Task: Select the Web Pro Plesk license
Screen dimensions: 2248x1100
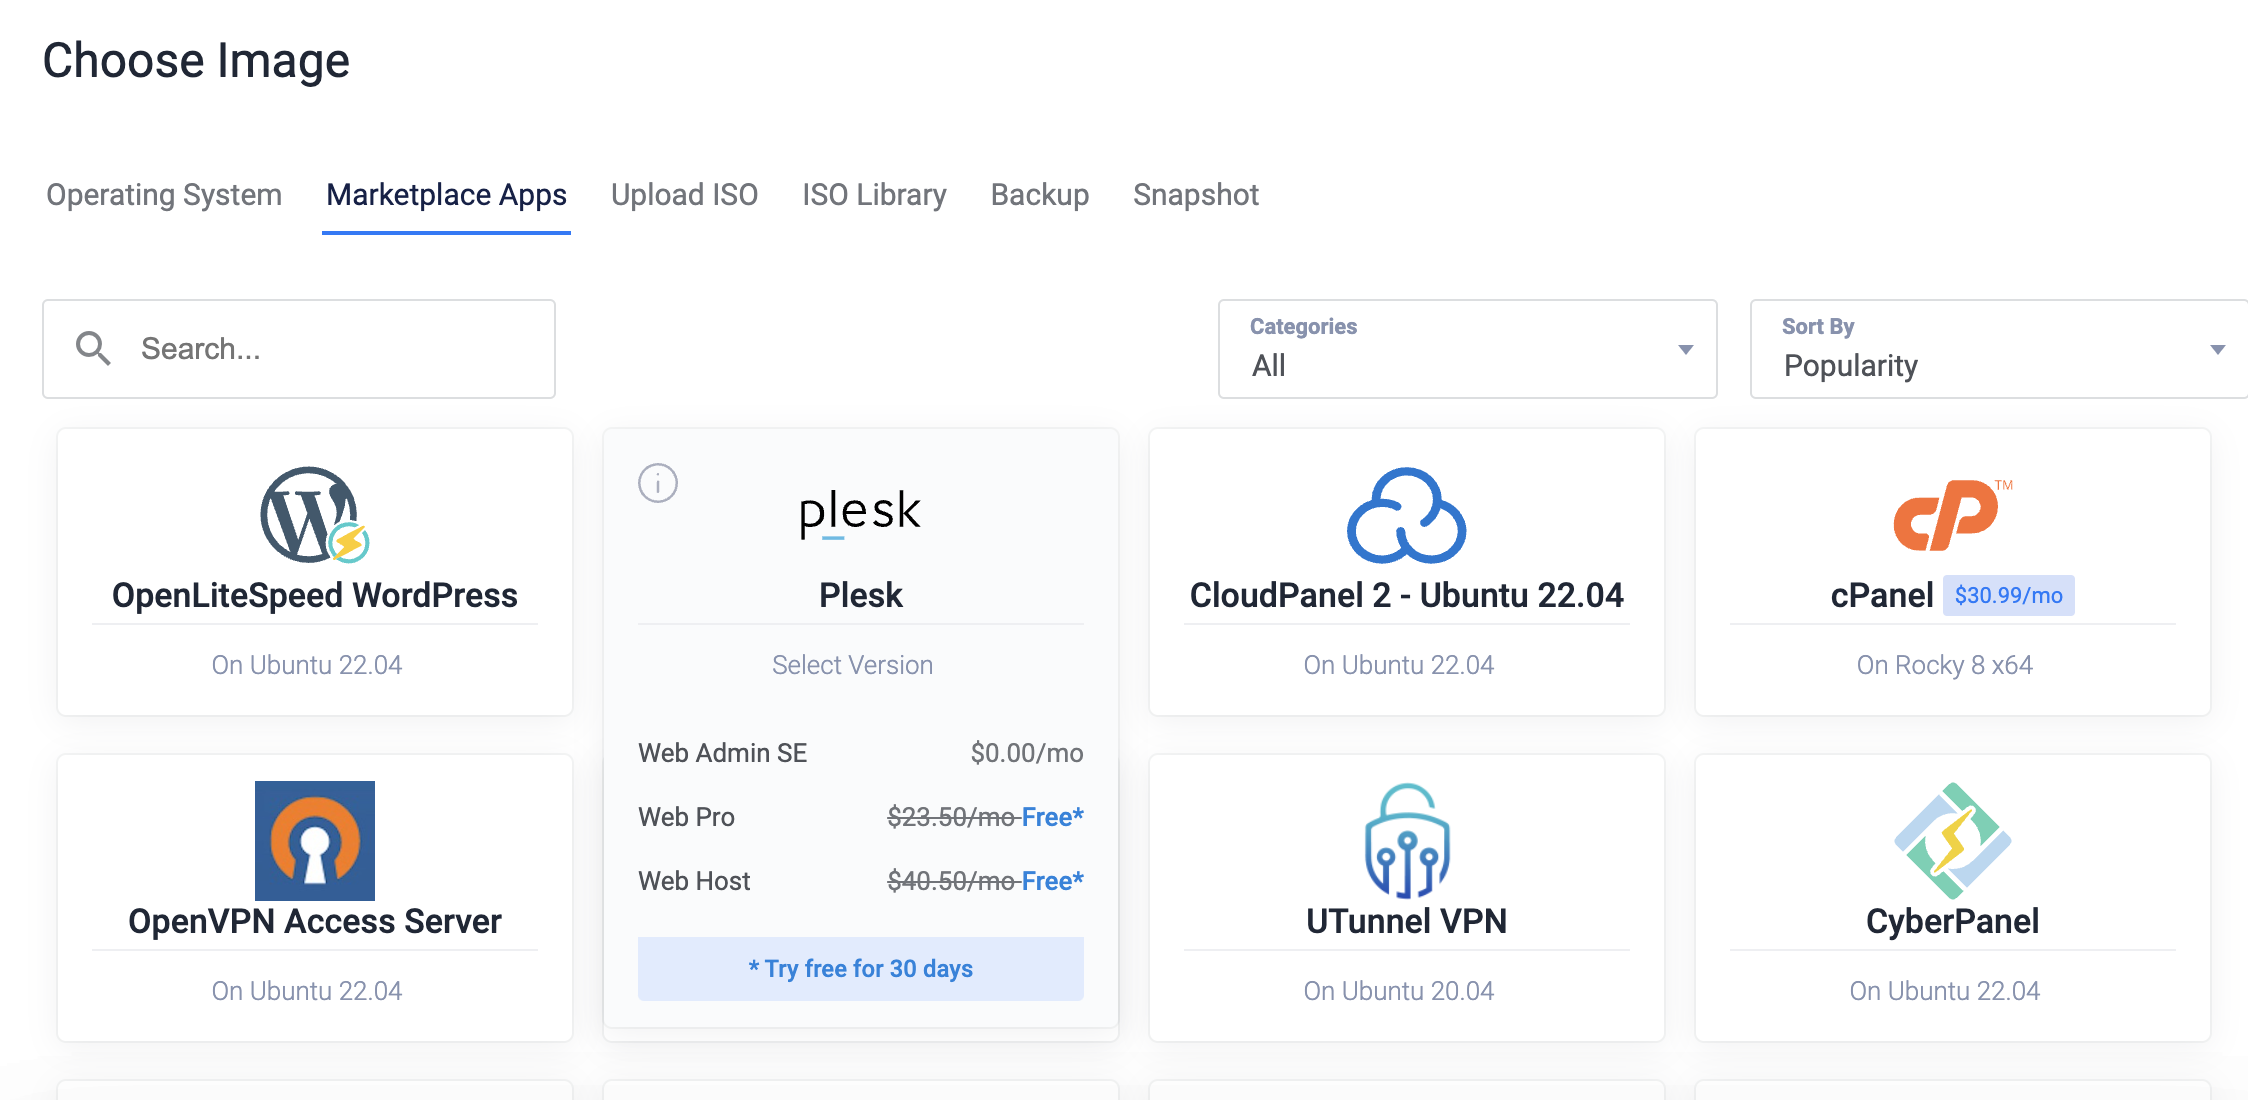Action: click(x=860, y=817)
